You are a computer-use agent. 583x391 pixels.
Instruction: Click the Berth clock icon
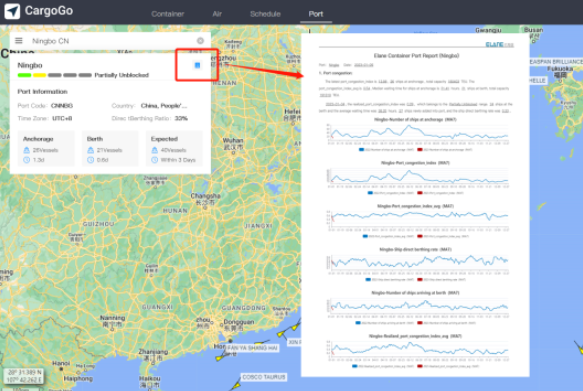pos(90,160)
